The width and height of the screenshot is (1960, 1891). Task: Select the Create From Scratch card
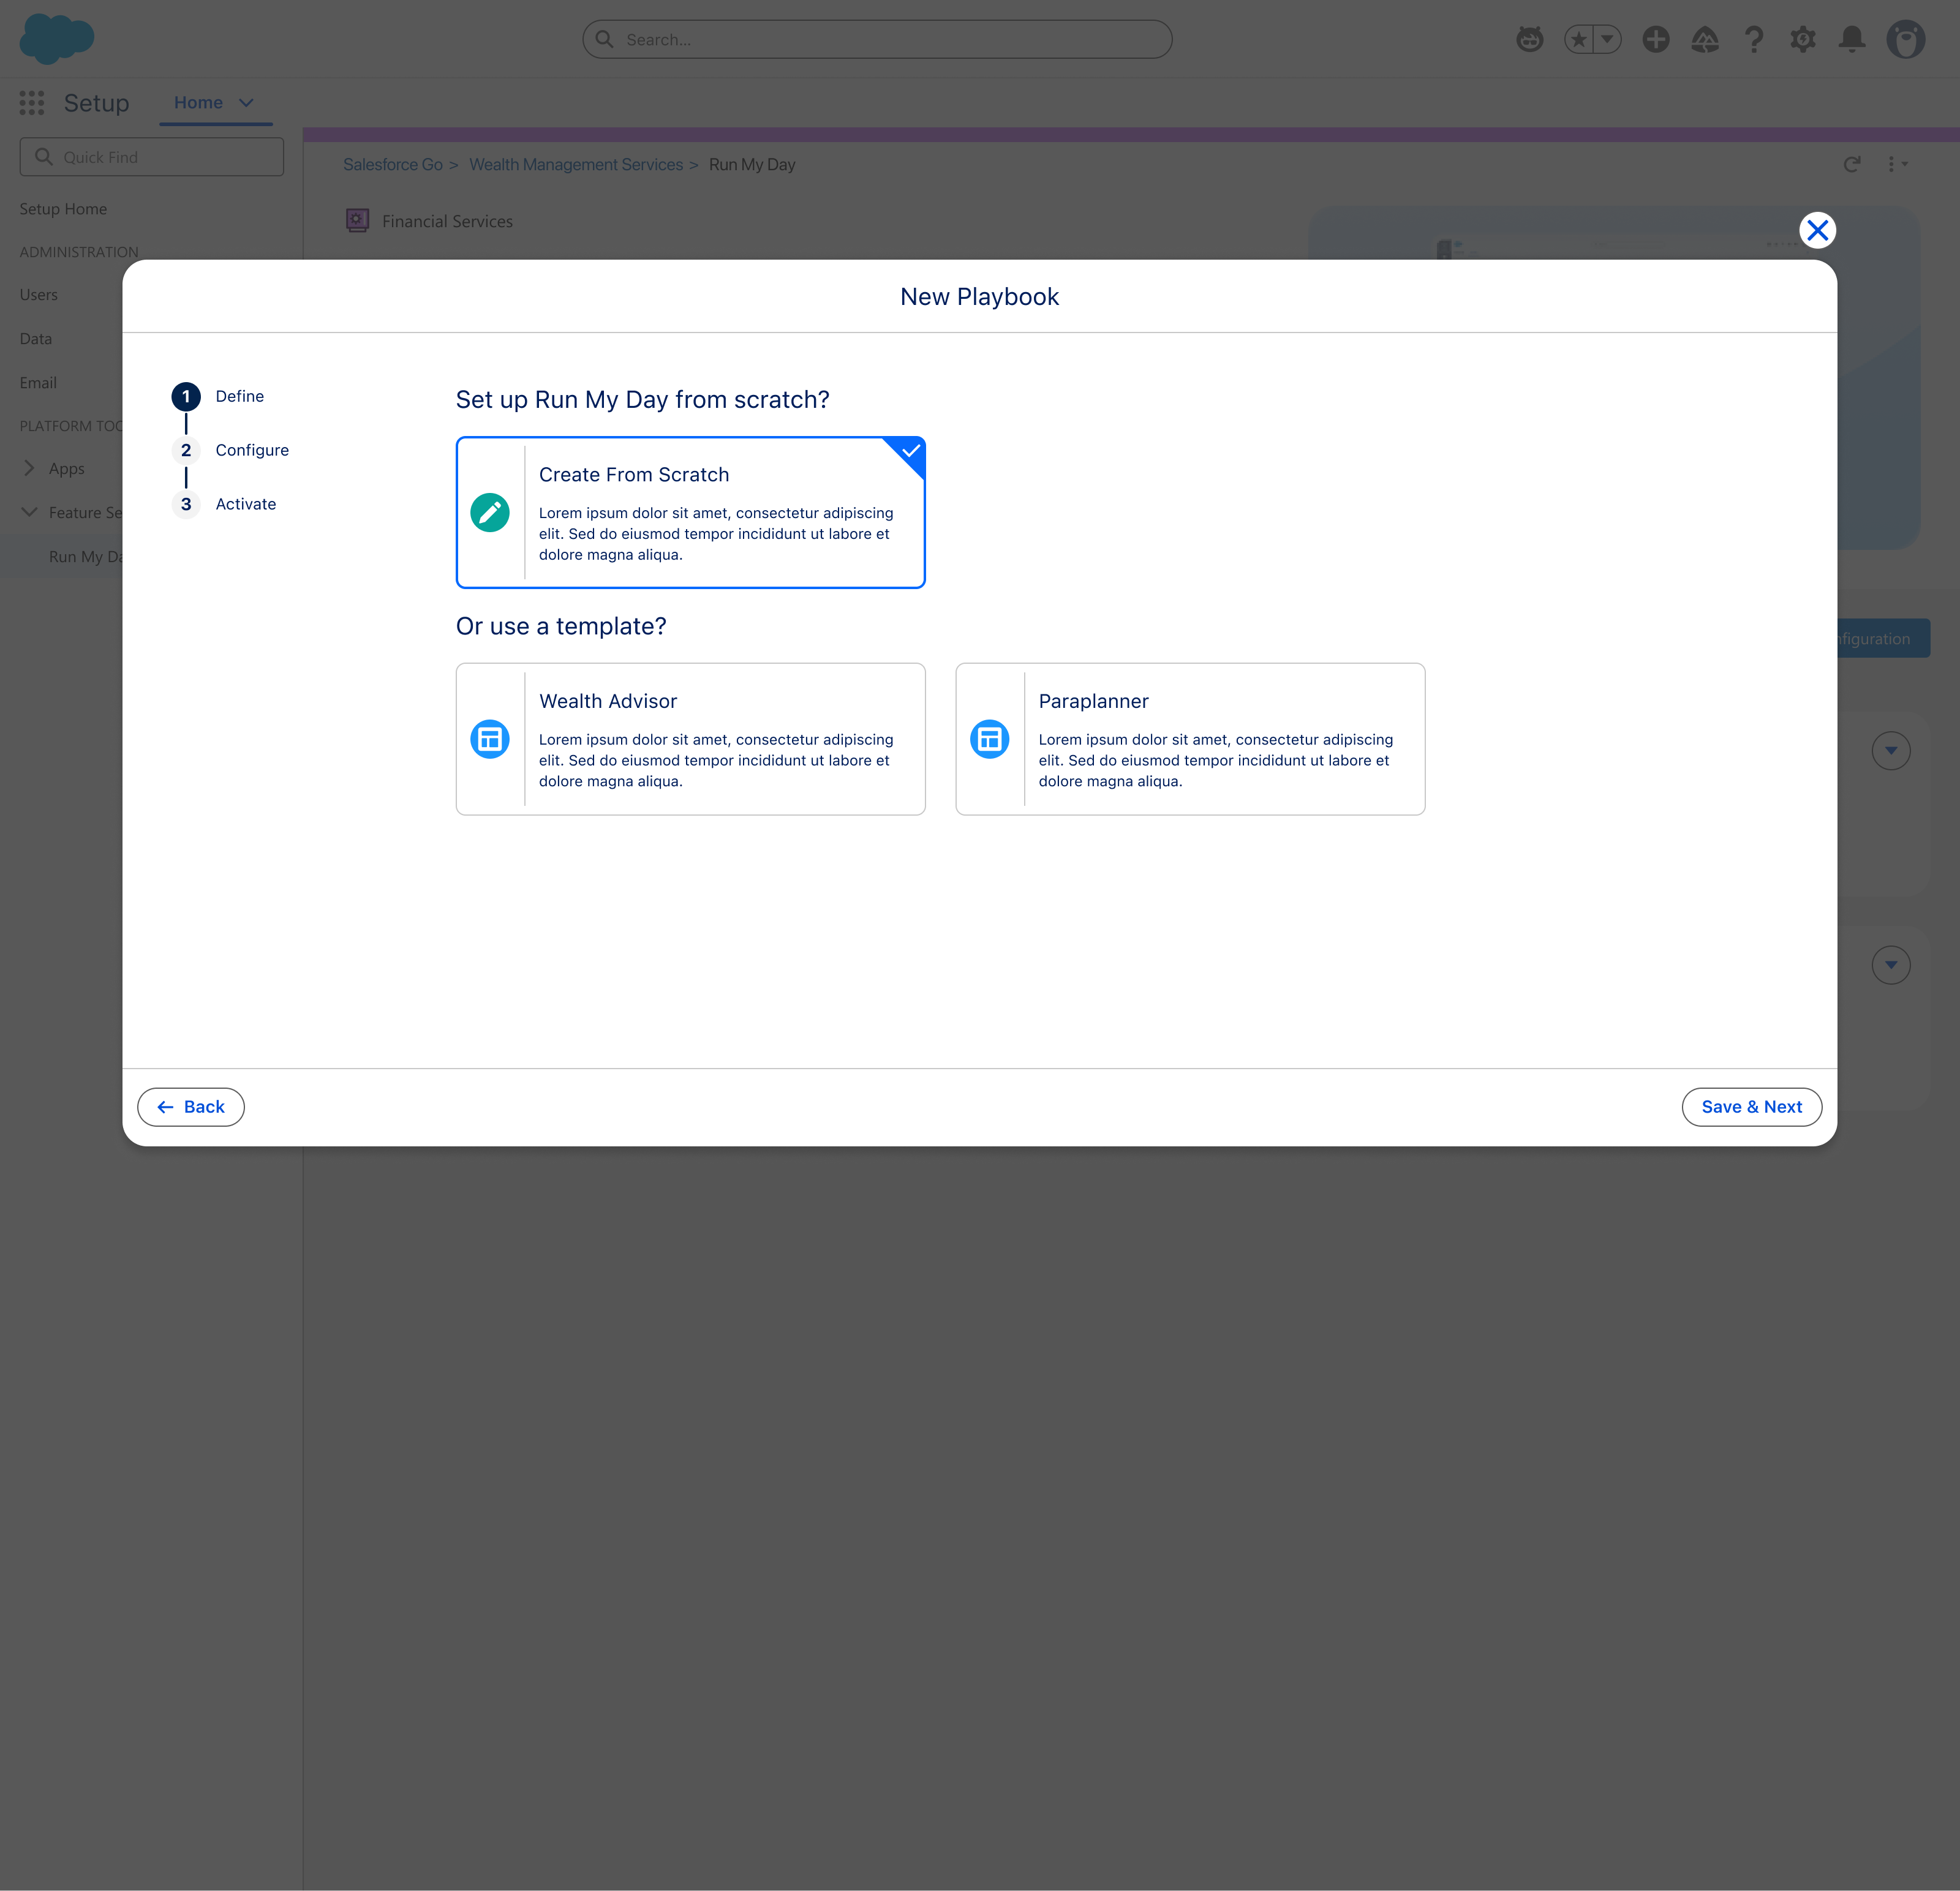point(690,513)
